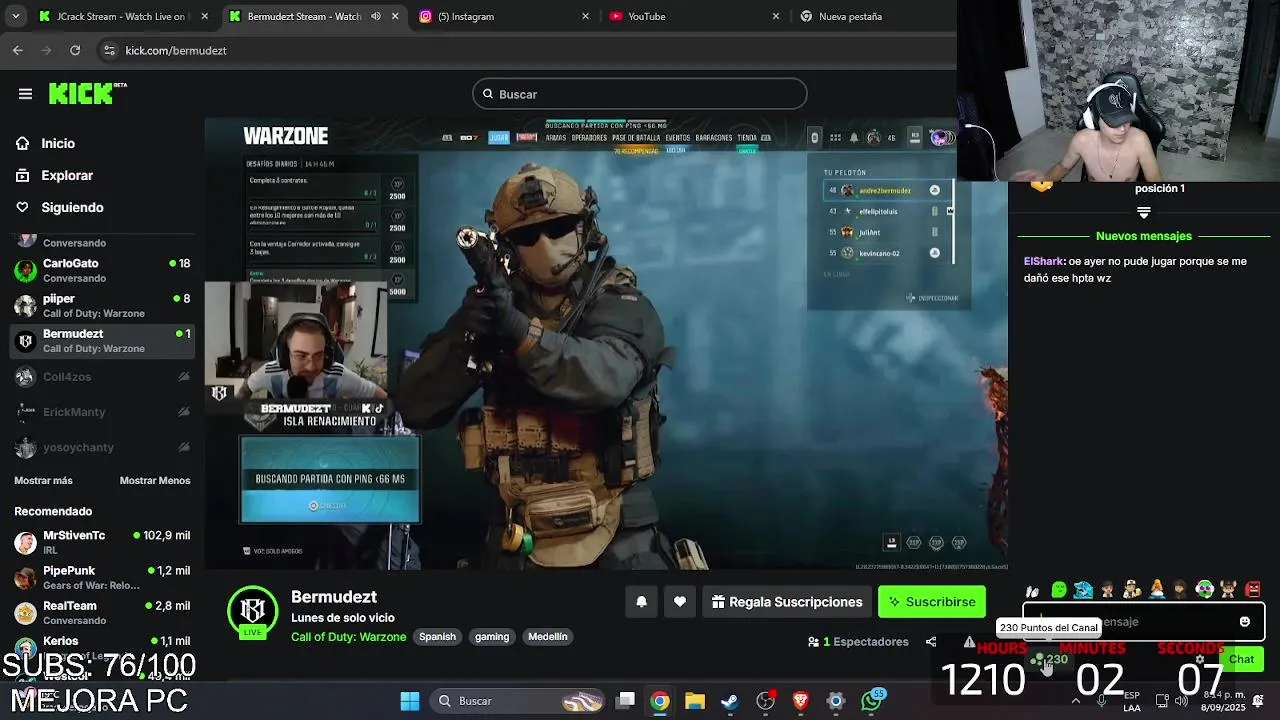1280x720 pixels.
Task: Open Siguiendo in the sidebar
Action: 72,207
